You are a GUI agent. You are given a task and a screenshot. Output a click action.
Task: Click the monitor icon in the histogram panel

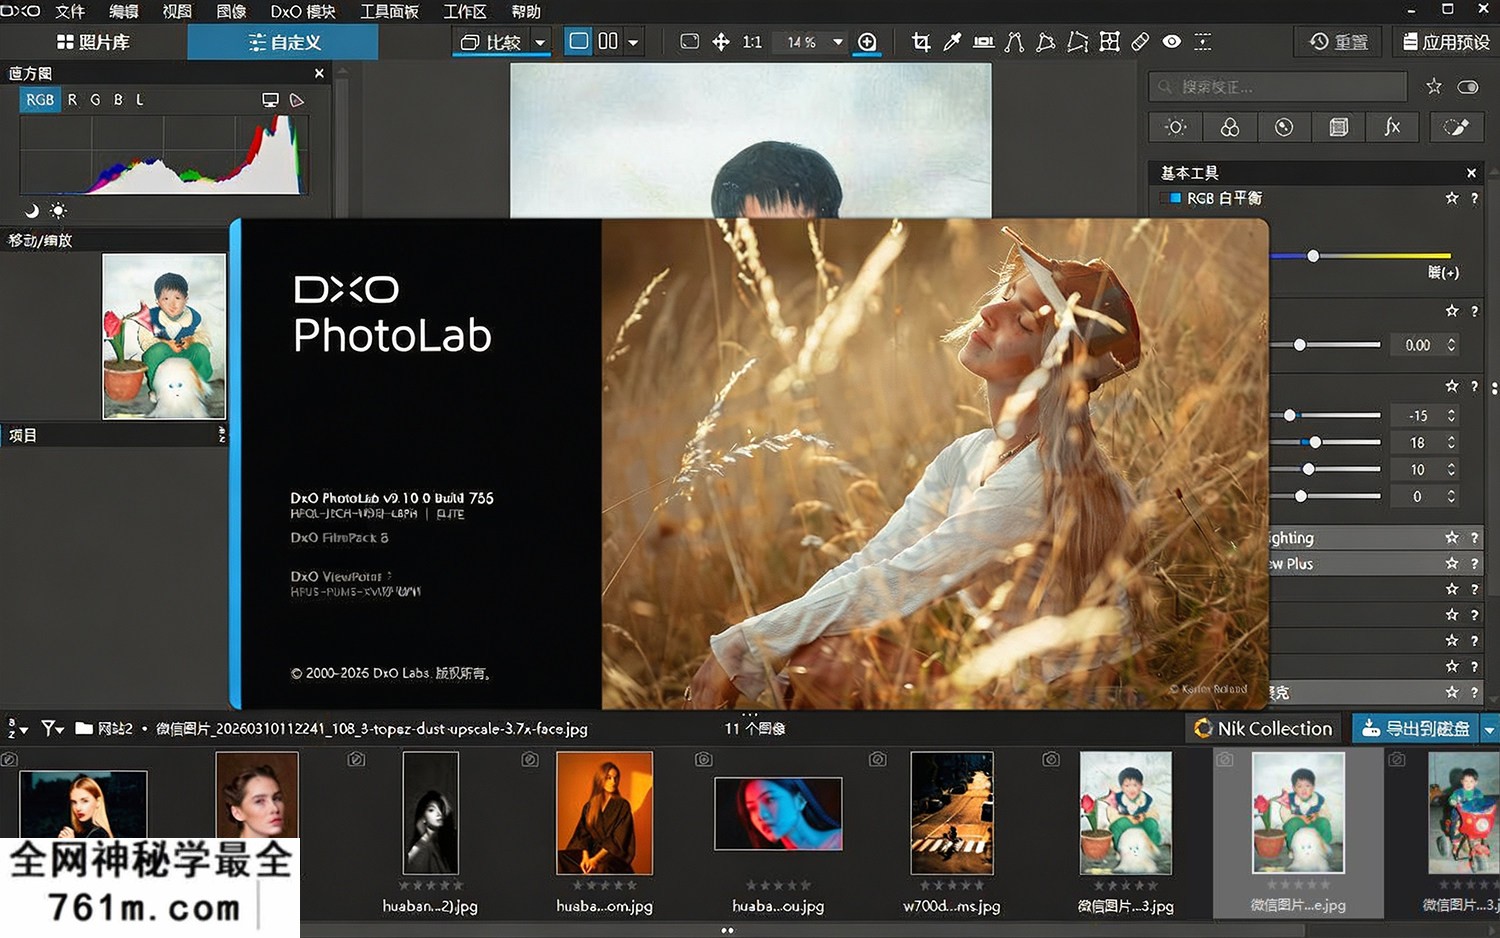pos(270,100)
